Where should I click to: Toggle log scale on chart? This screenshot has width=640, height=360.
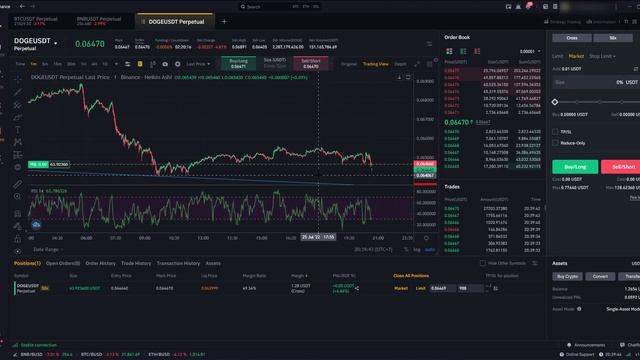click(417, 249)
